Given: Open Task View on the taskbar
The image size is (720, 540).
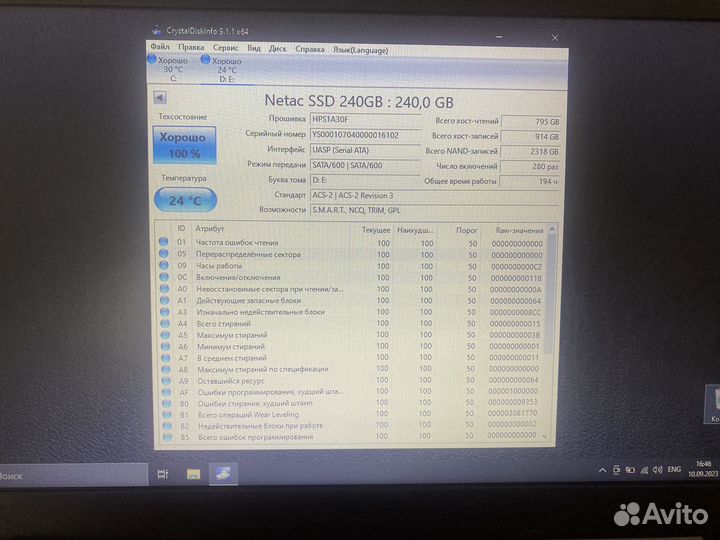Looking at the screenshot, I should [163, 474].
